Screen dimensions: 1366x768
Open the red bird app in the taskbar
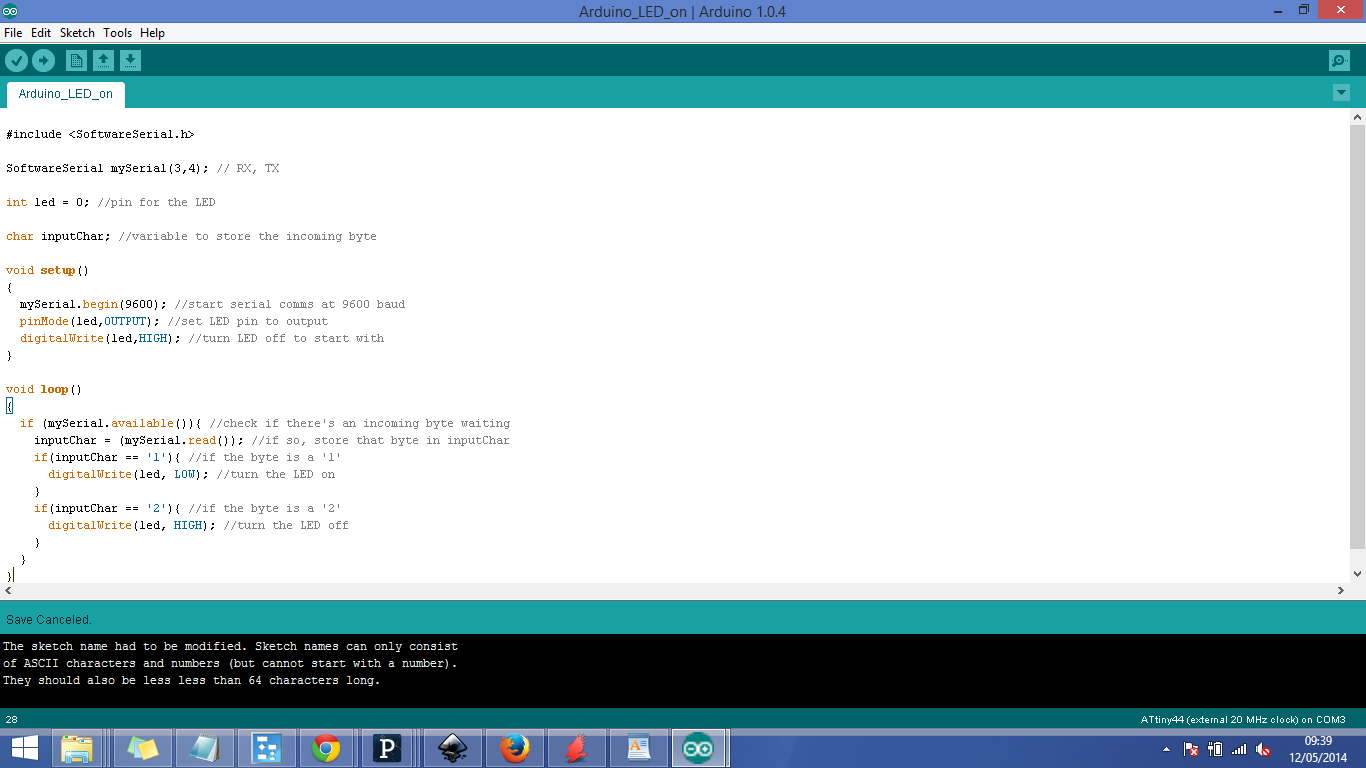[577, 748]
